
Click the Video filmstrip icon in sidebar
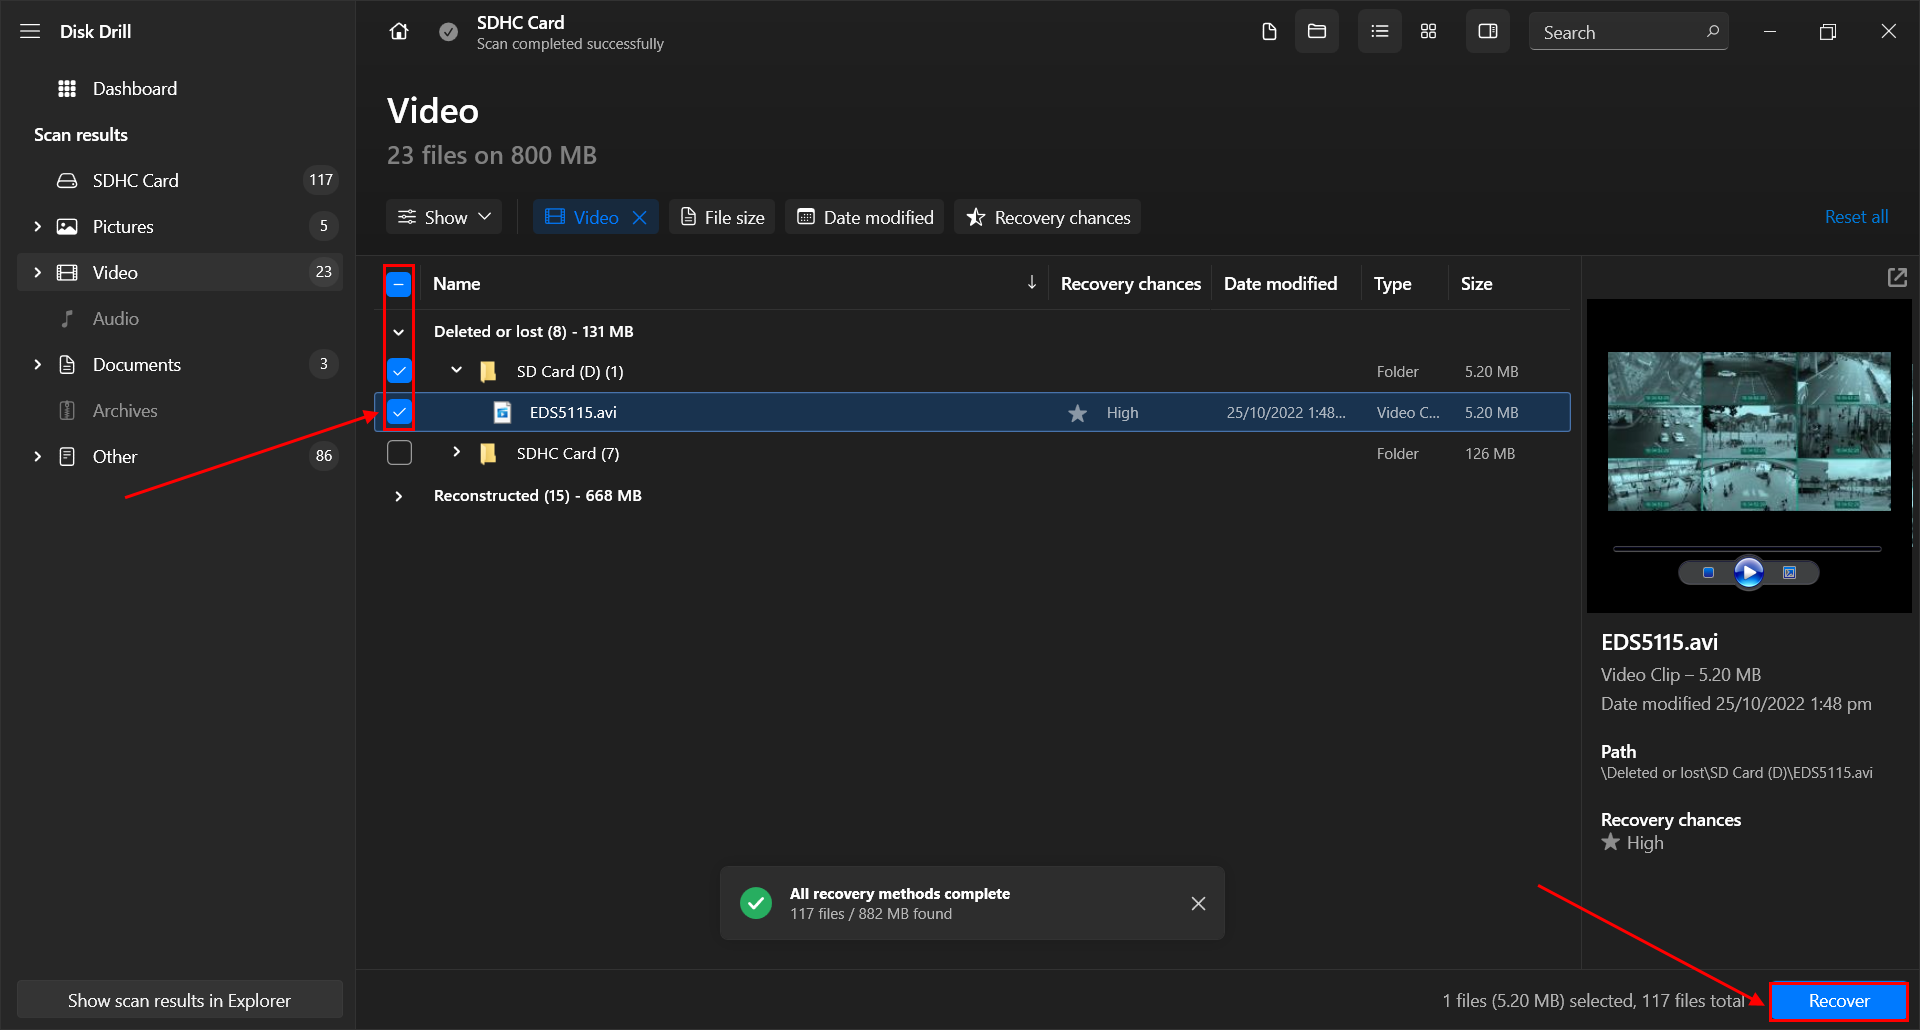tap(67, 273)
